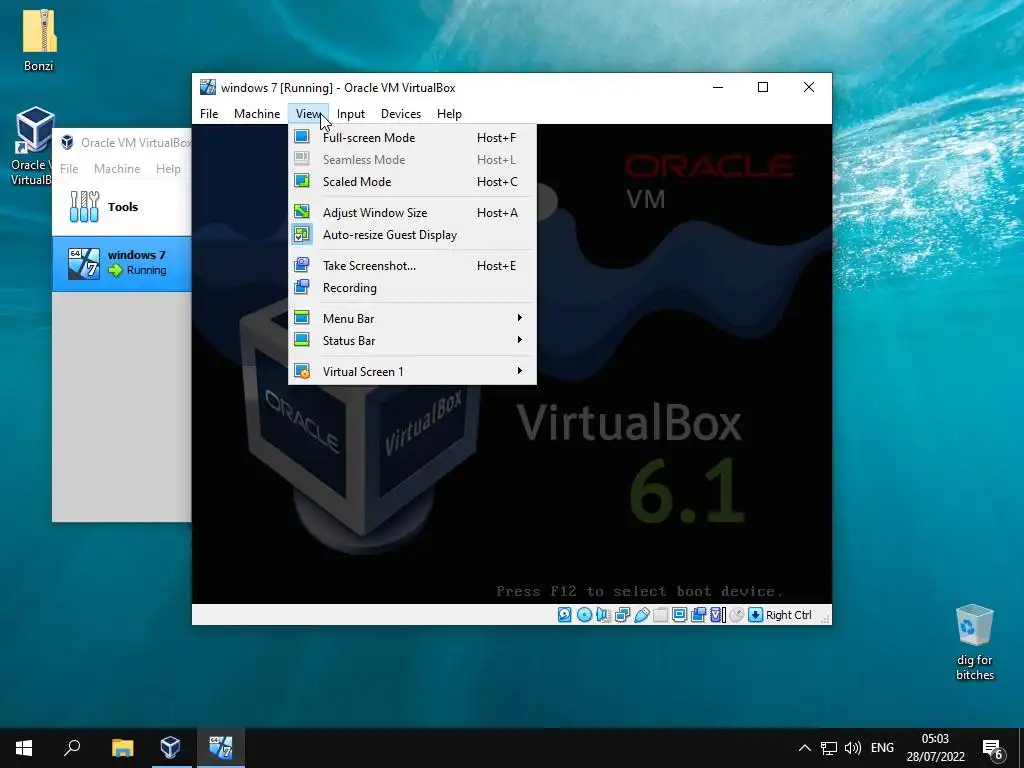Choose Full-screen Mode from the View menu
The height and width of the screenshot is (768, 1024).
point(412,138)
